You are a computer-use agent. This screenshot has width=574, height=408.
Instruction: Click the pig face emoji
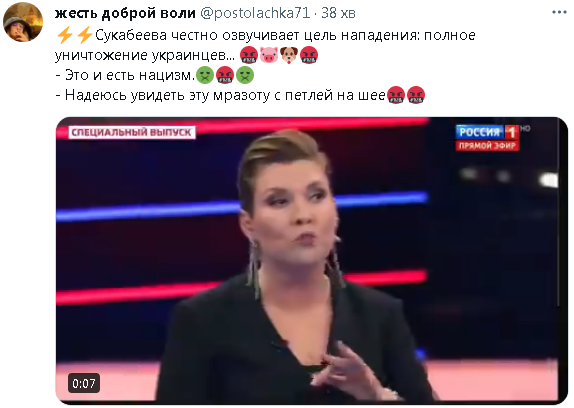[269, 55]
